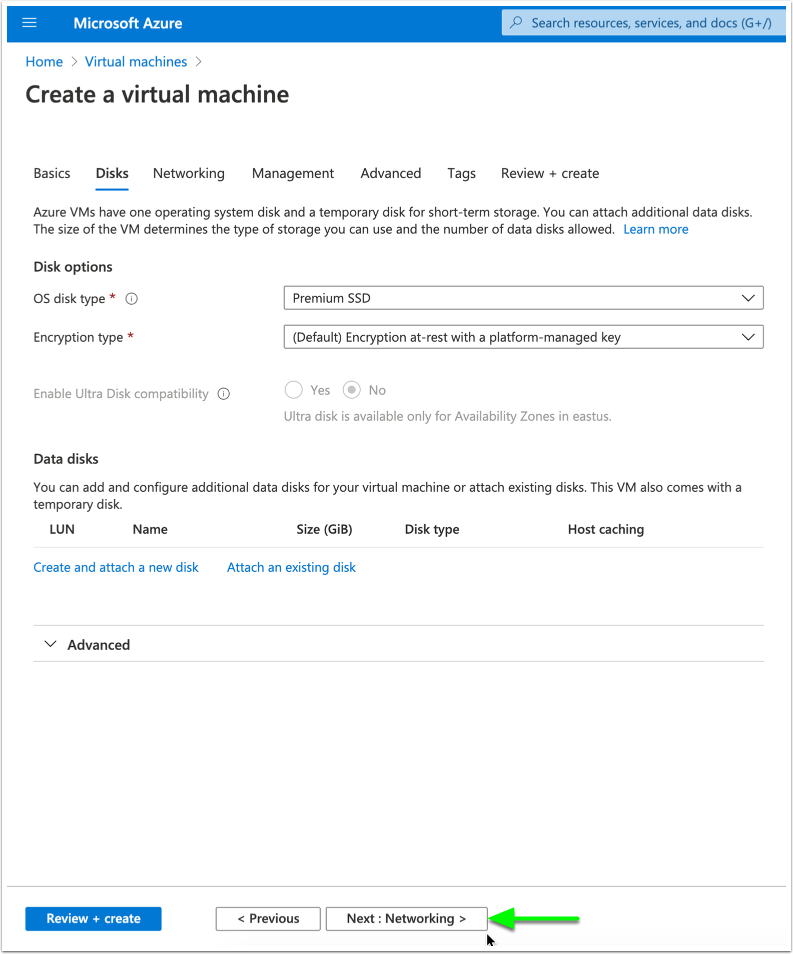
Task: Select the Disks tab
Action: (112, 173)
